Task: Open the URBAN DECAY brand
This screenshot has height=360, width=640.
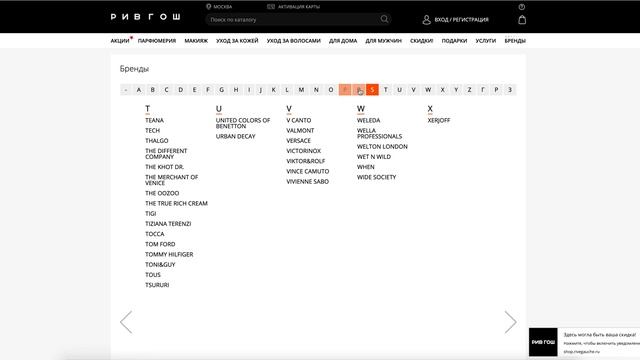Action: 236,137
